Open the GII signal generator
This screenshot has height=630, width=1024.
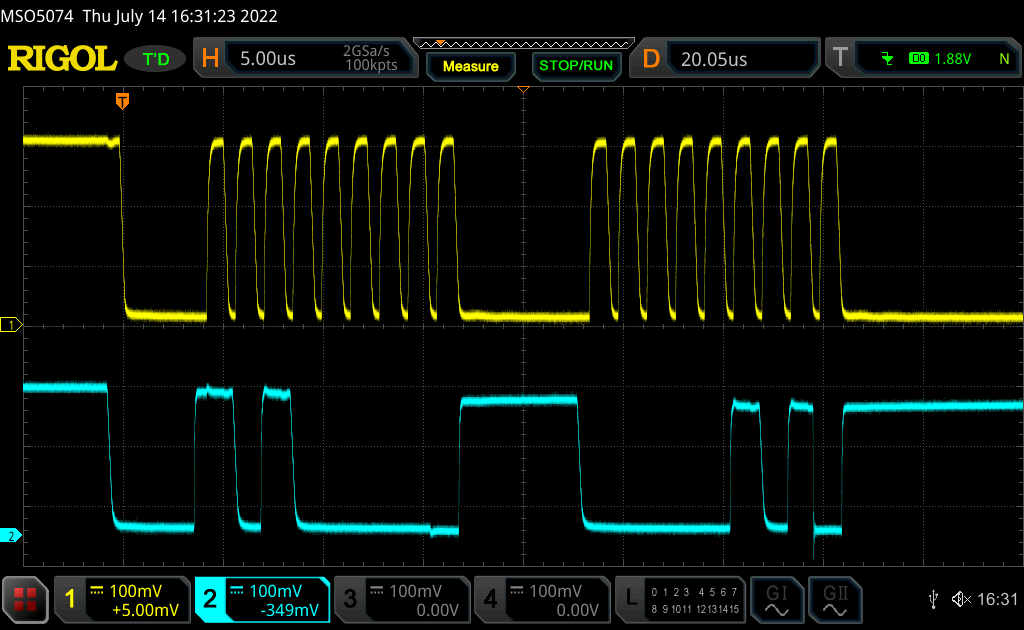point(834,600)
